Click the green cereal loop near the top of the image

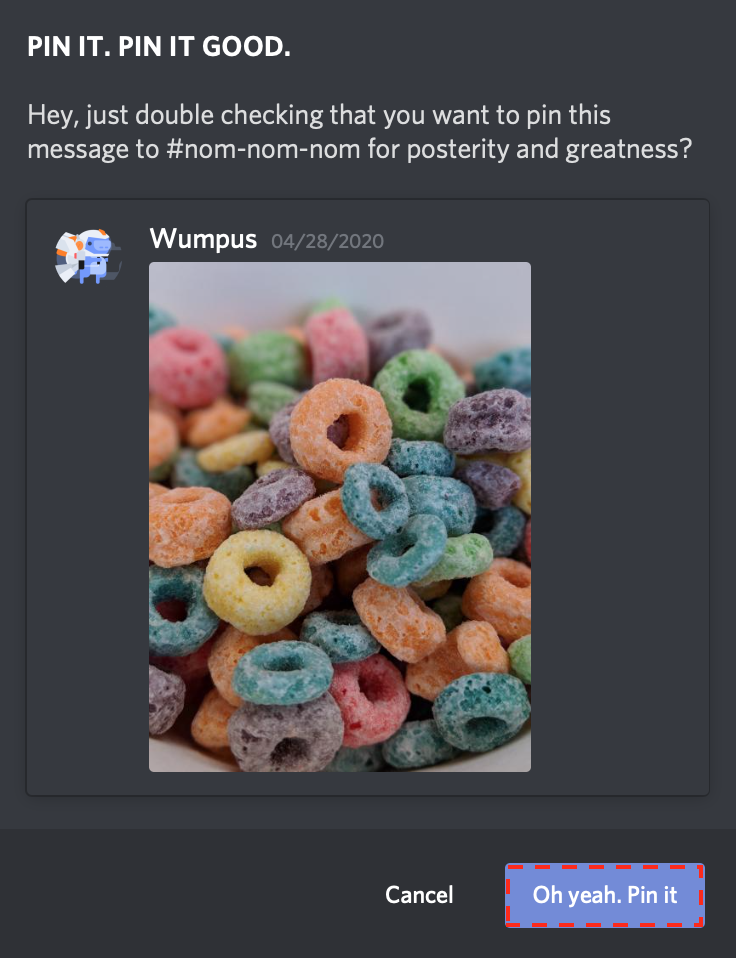pos(419,395)
